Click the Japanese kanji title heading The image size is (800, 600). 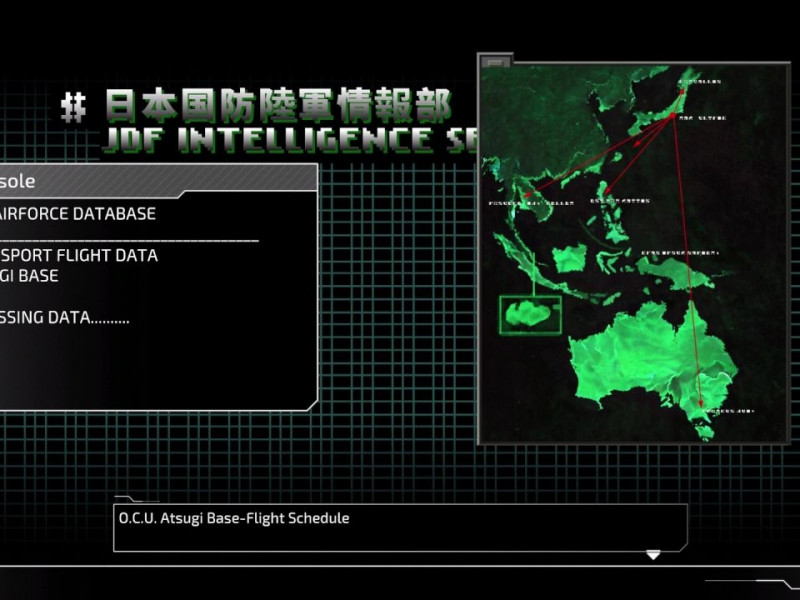[x=278, y=105]
